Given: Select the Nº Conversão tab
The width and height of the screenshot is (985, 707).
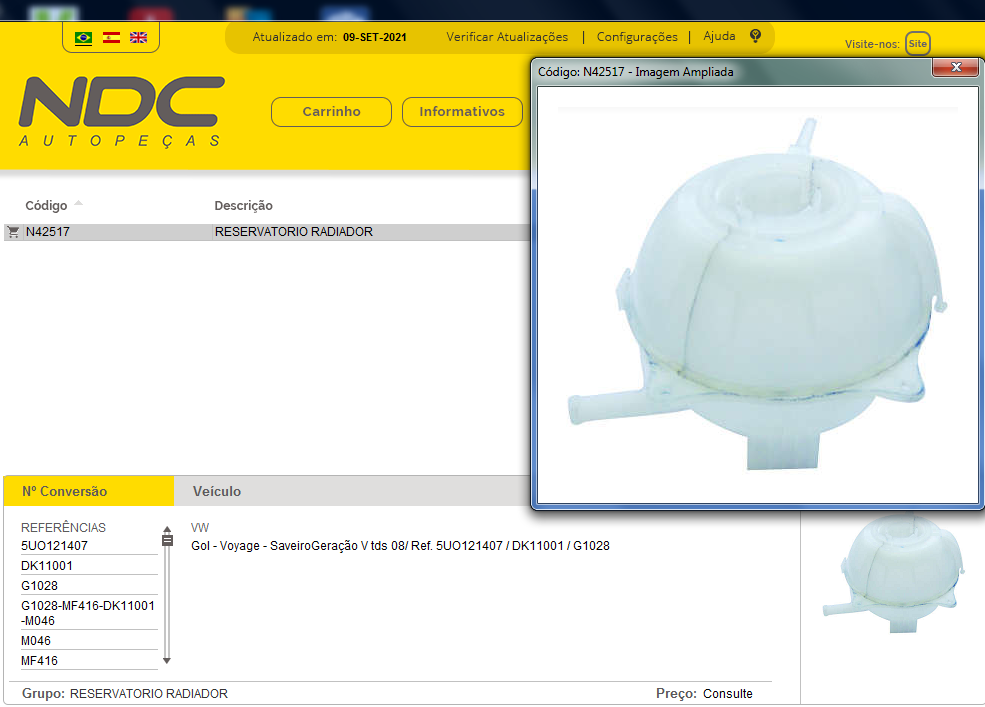Looking at the screenshot, I should (x=64, y=491).
